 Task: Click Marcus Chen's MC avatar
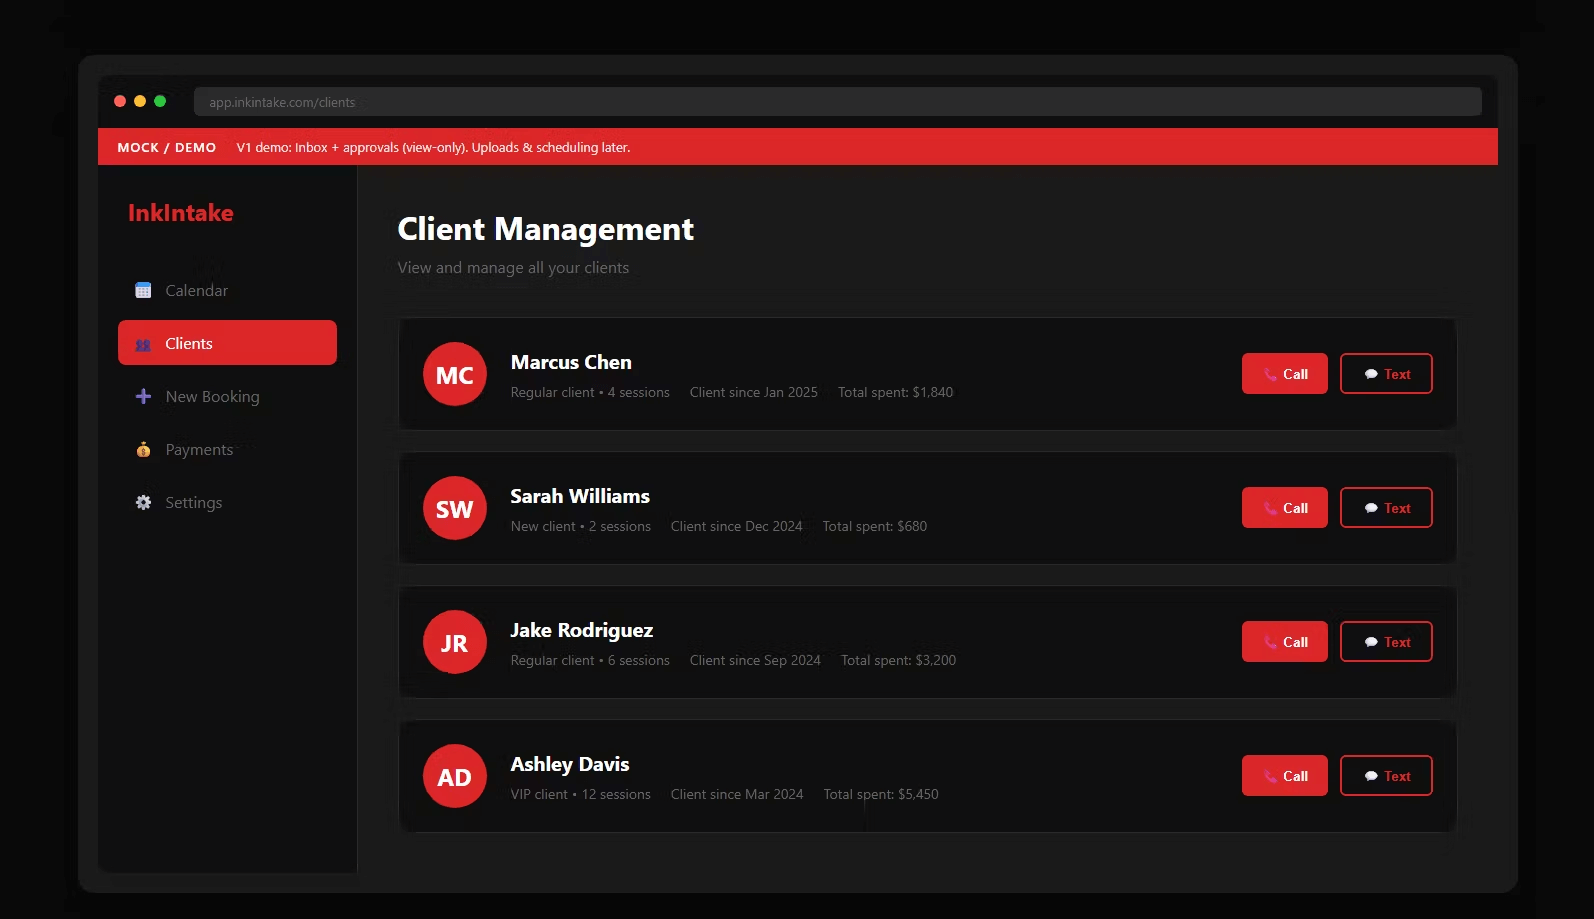(x=454, y=375)
